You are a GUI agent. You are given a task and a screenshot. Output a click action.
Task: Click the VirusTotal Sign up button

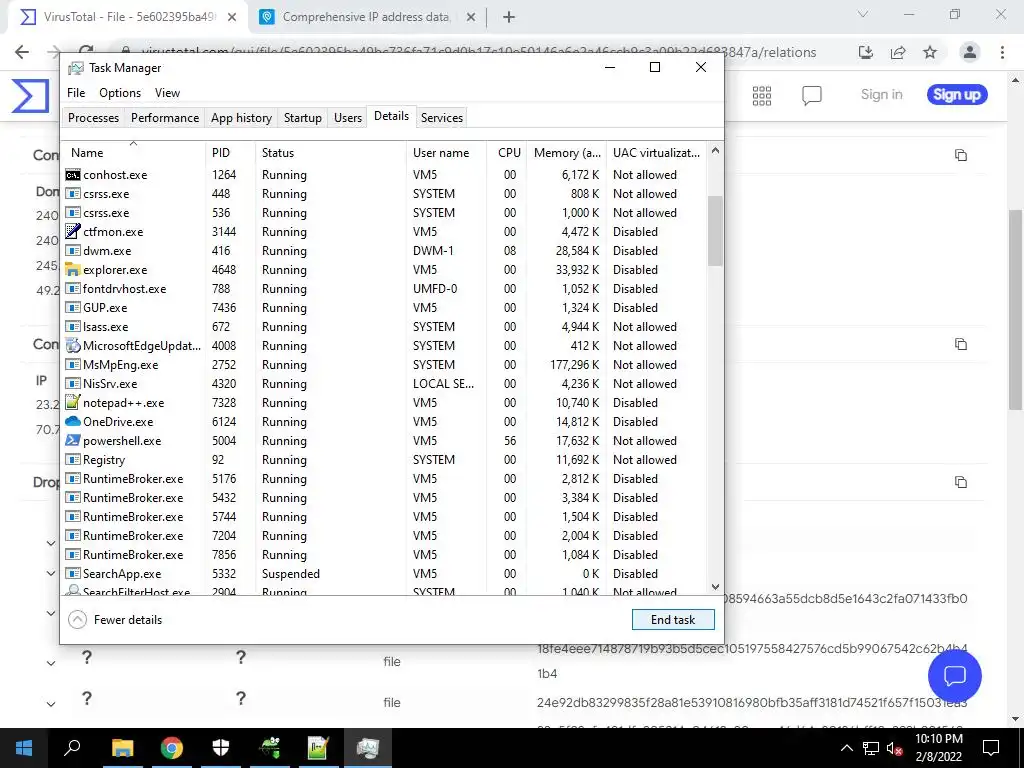pyautogui.click(x=957, y=95)
